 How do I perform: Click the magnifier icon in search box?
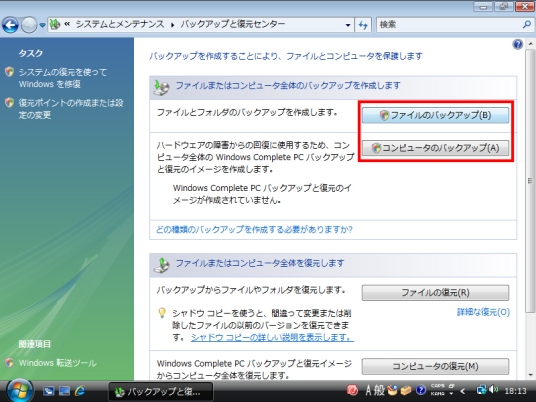[527, 25]
